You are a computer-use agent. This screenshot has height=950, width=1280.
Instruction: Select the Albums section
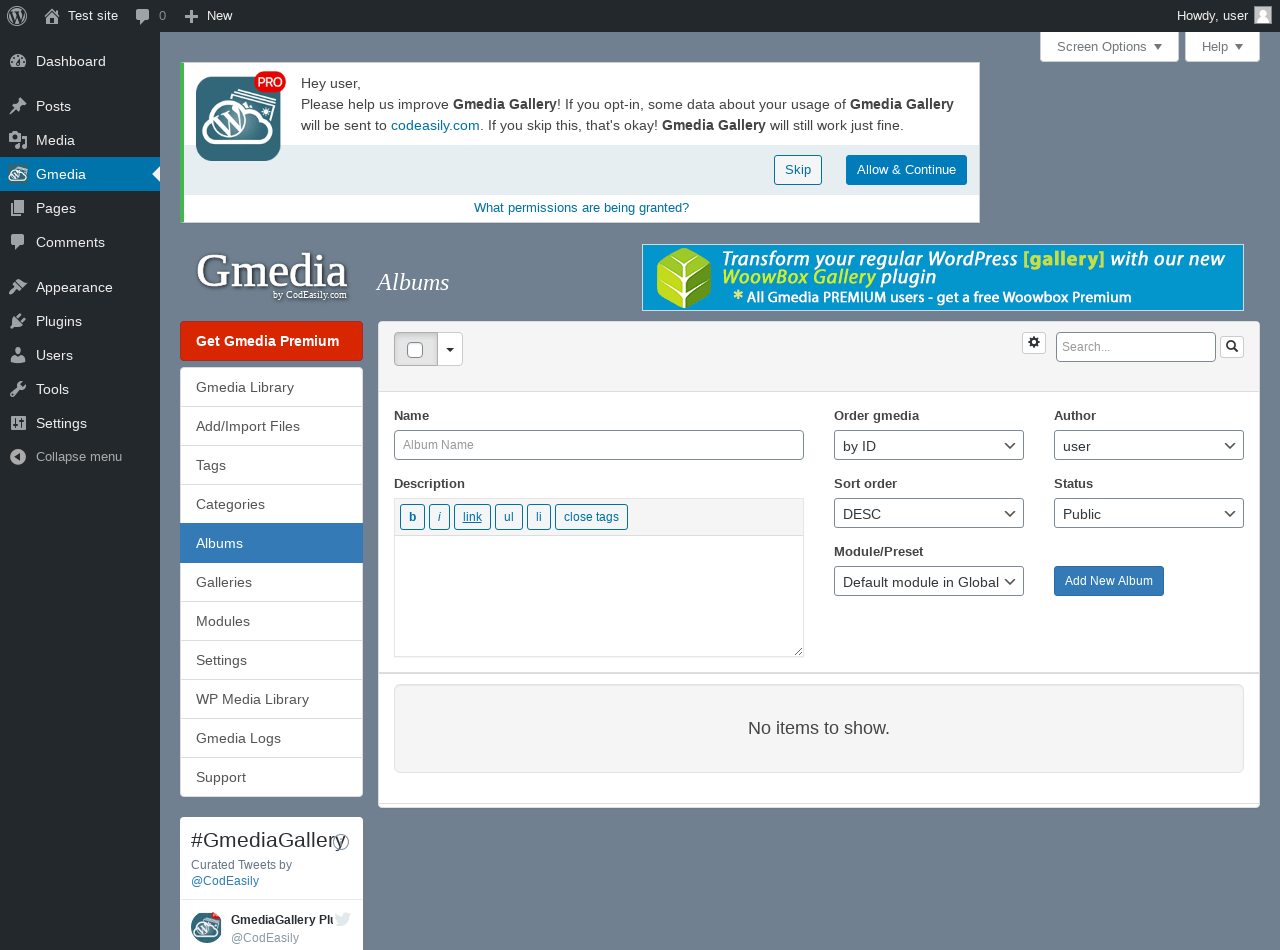271,543
